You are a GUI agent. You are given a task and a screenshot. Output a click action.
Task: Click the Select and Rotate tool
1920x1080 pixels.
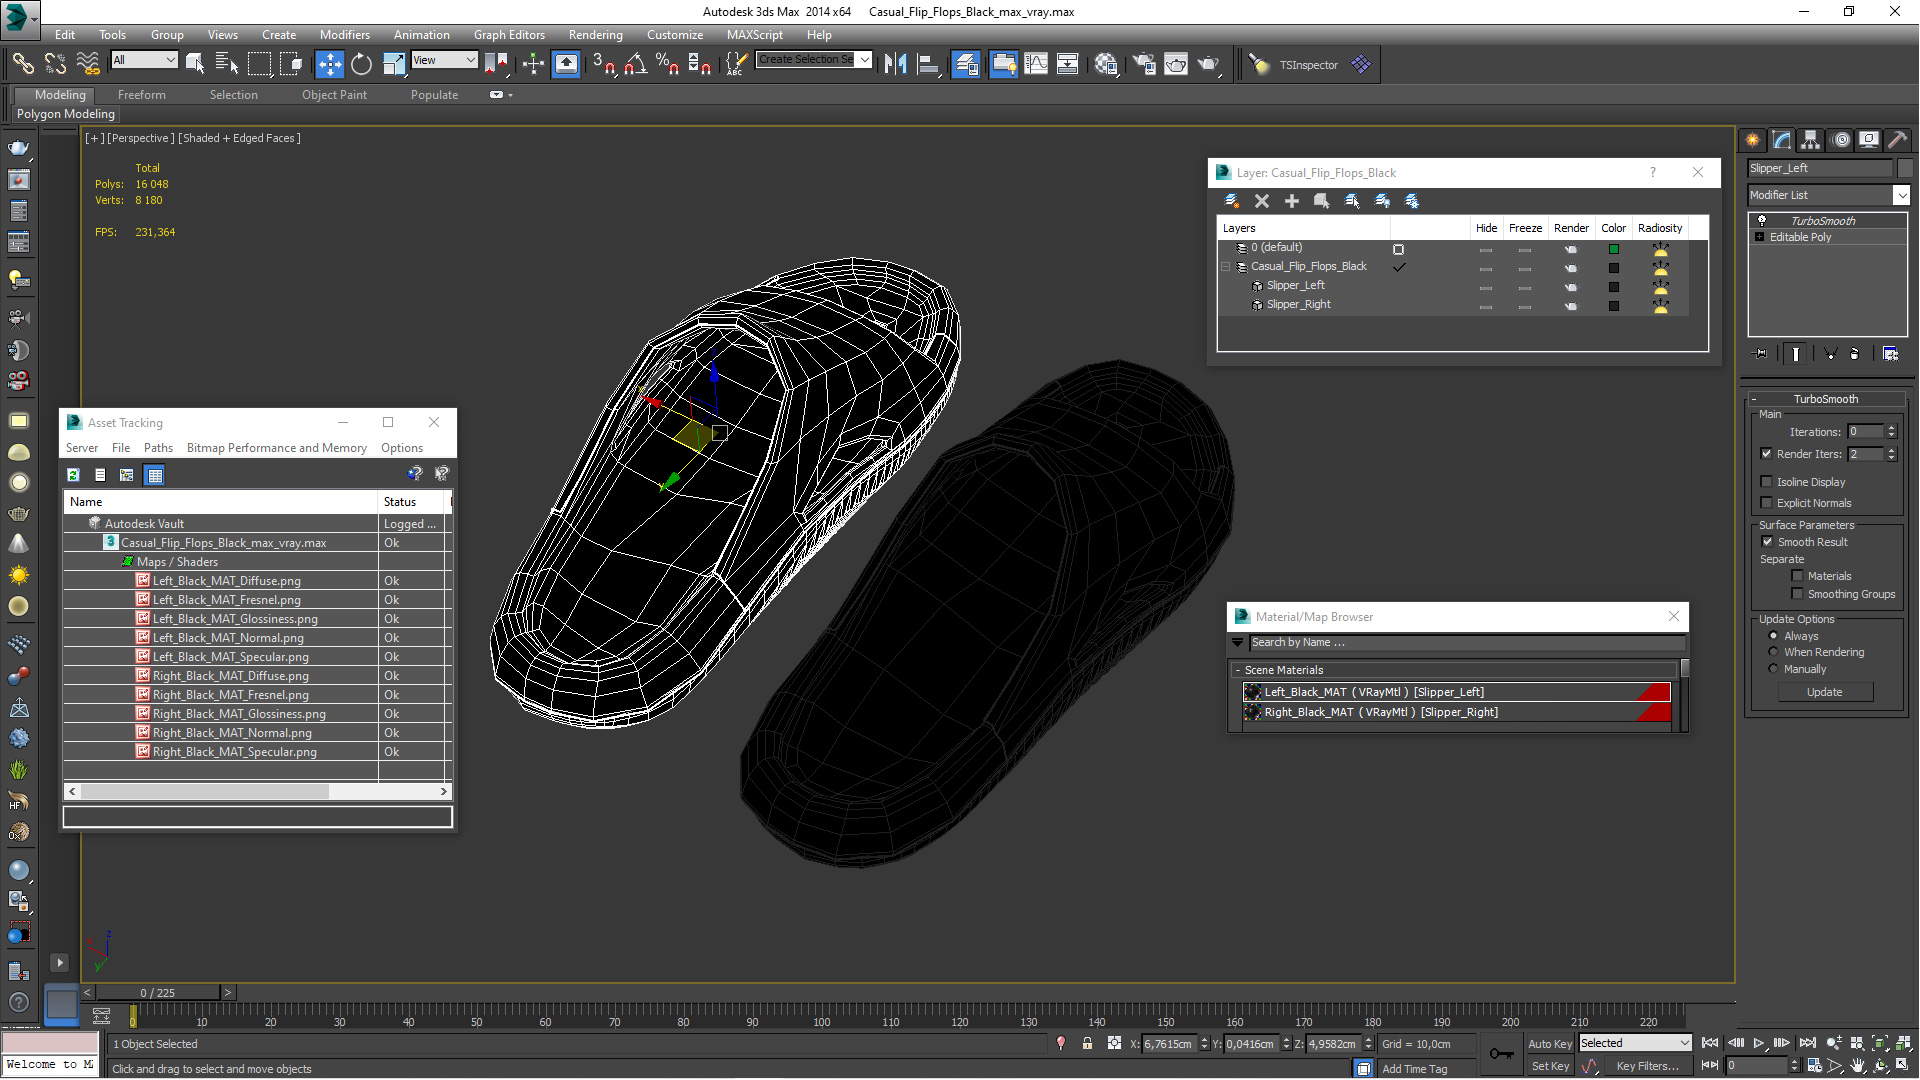[x=361, y=65]
